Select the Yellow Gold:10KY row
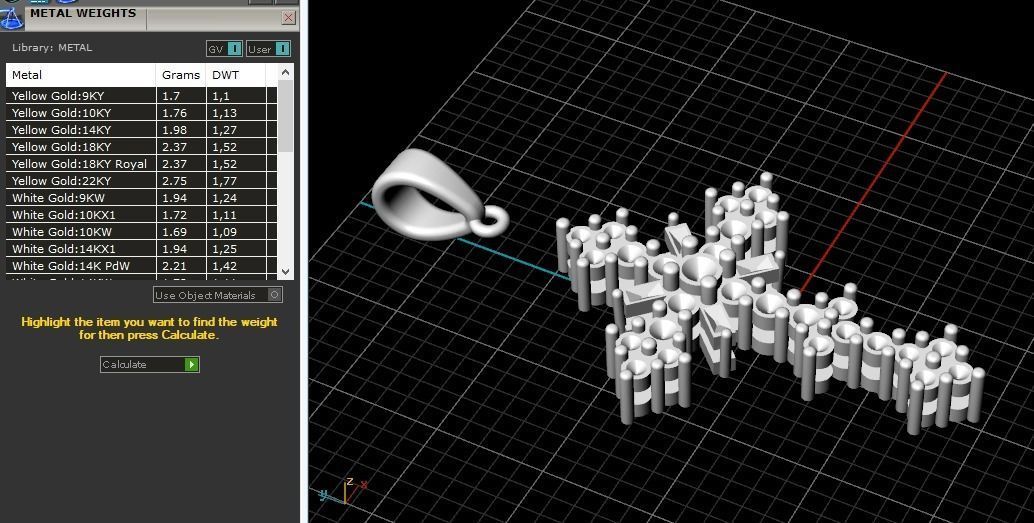This screenshot has height=523, width=1034. pyautogui.click(x=142, y=113)
